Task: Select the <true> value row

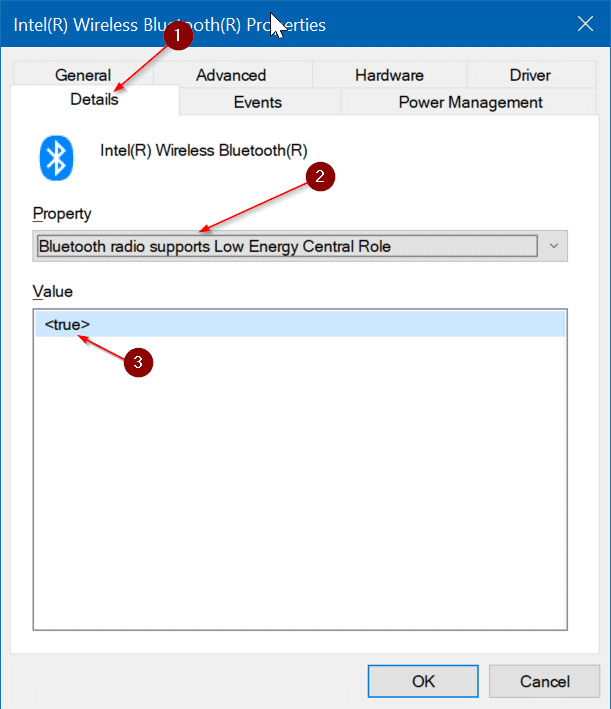Action: [x=300, y=324]
